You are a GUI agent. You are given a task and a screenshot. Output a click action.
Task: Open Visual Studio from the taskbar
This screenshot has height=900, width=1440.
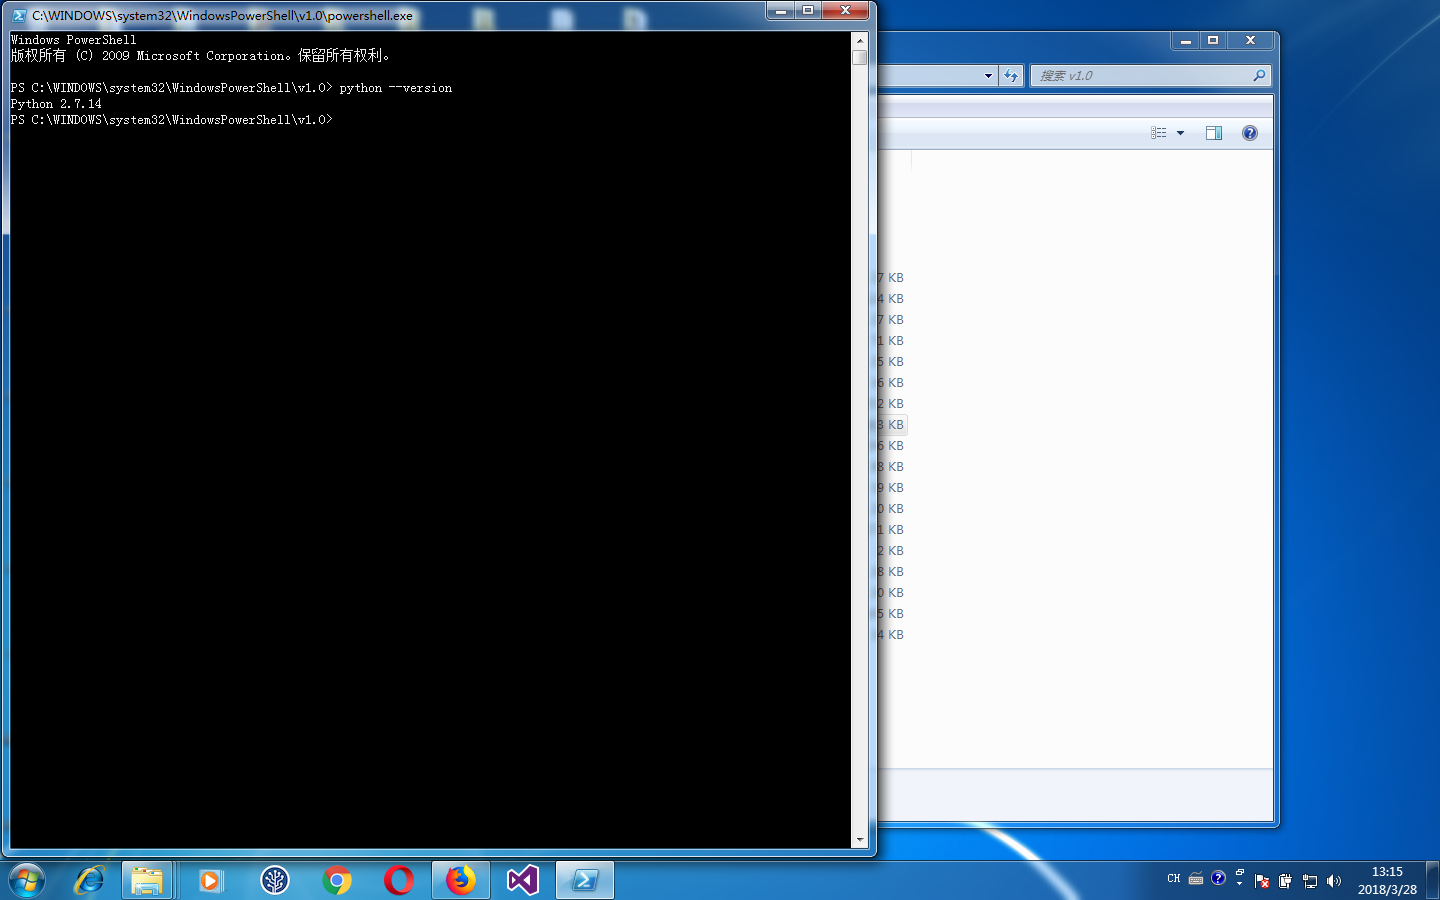(x=523, y=880)
